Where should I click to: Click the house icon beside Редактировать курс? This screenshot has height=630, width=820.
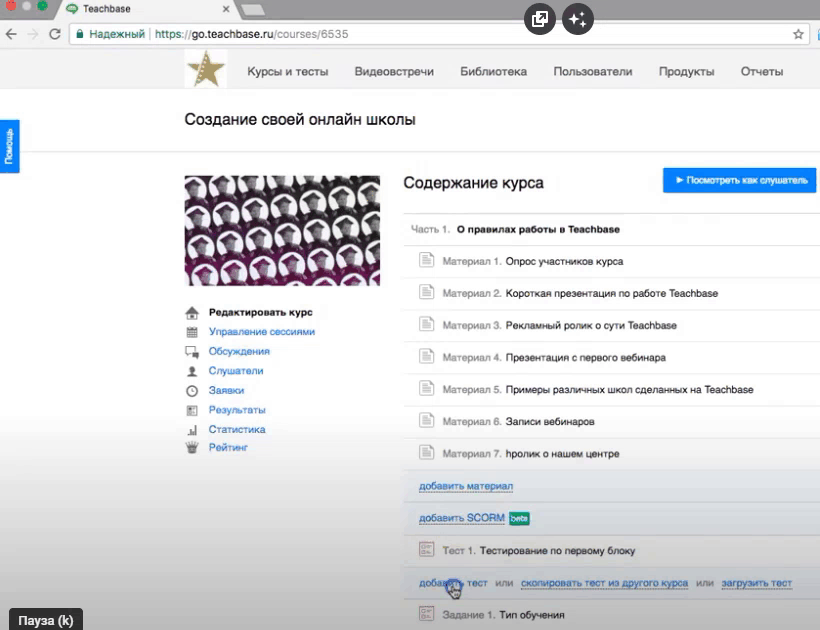tap(192, 313)
